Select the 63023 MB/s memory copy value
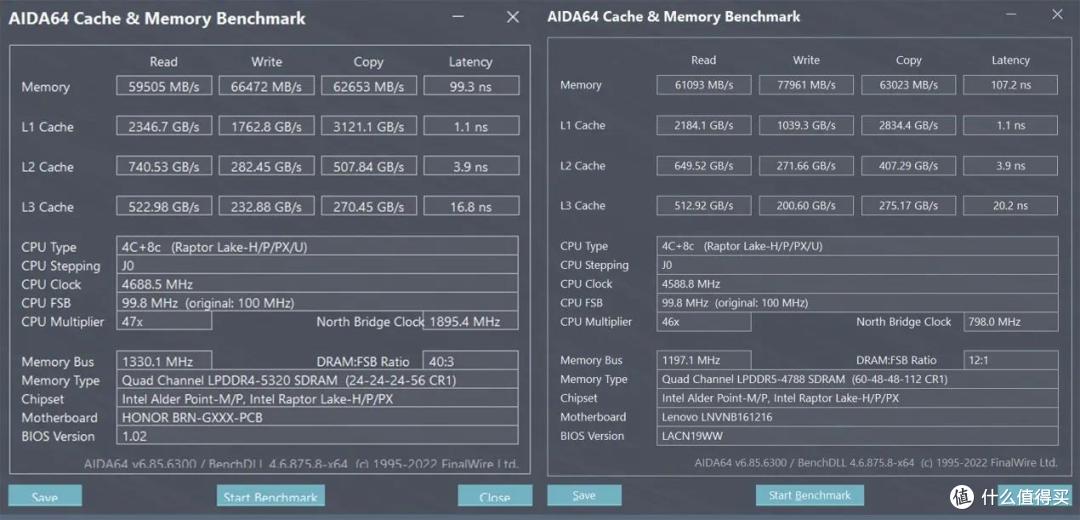This screenshot has height=520, width=1080. coord(908,85)
